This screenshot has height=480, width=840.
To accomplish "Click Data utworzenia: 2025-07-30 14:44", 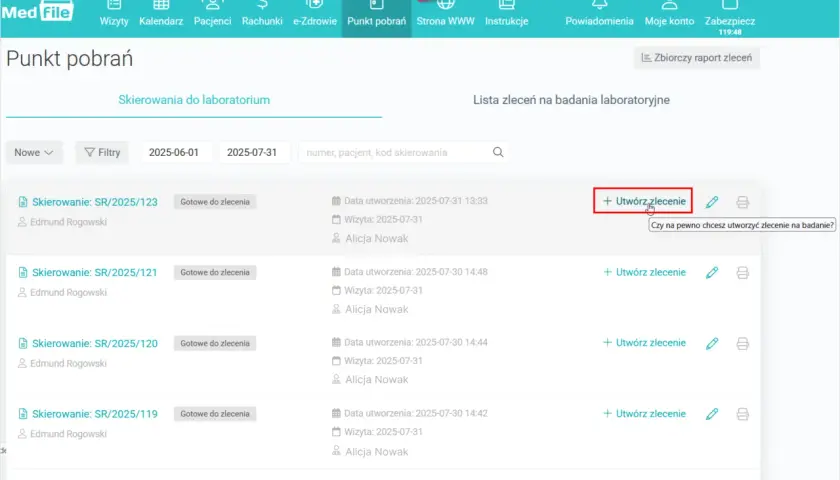I will click(416, 342).
